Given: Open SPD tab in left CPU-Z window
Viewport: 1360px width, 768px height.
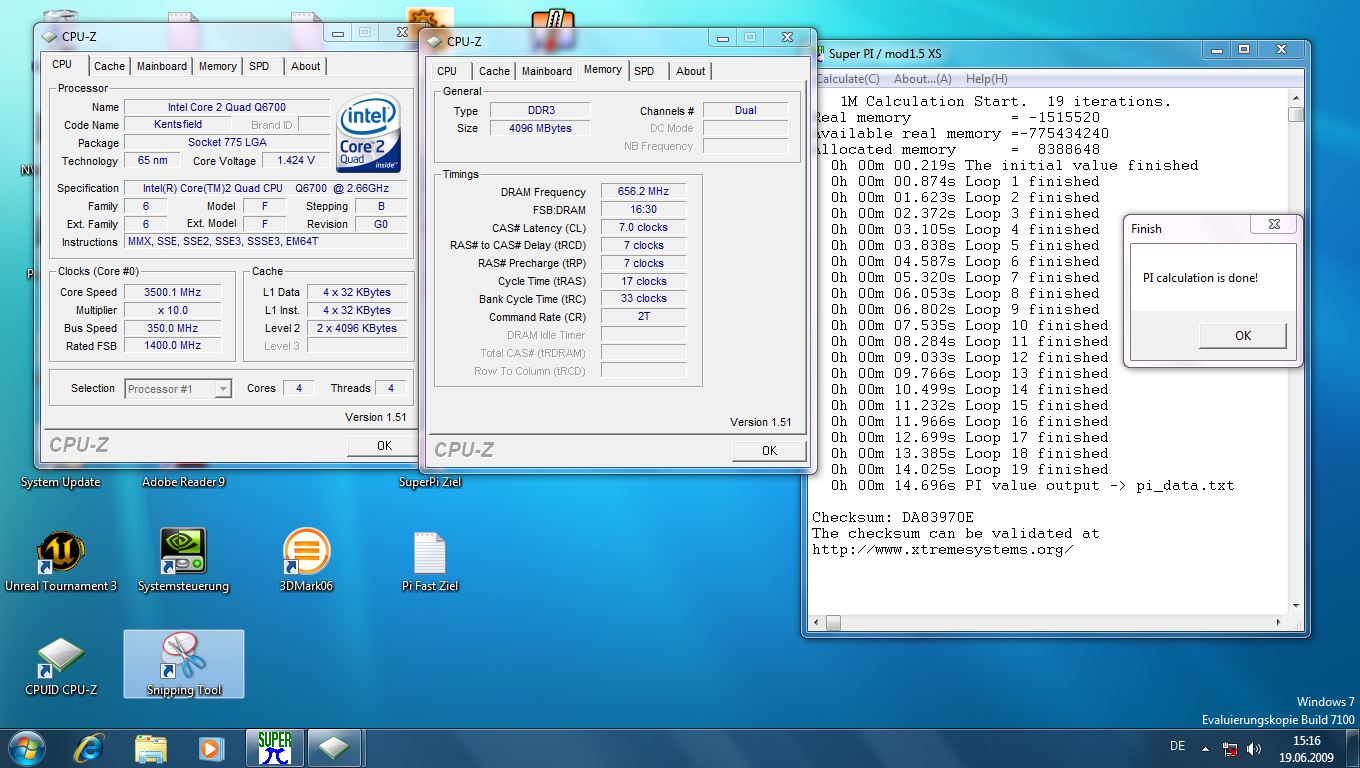Looking at the screenshot, I should click(259, 66).
